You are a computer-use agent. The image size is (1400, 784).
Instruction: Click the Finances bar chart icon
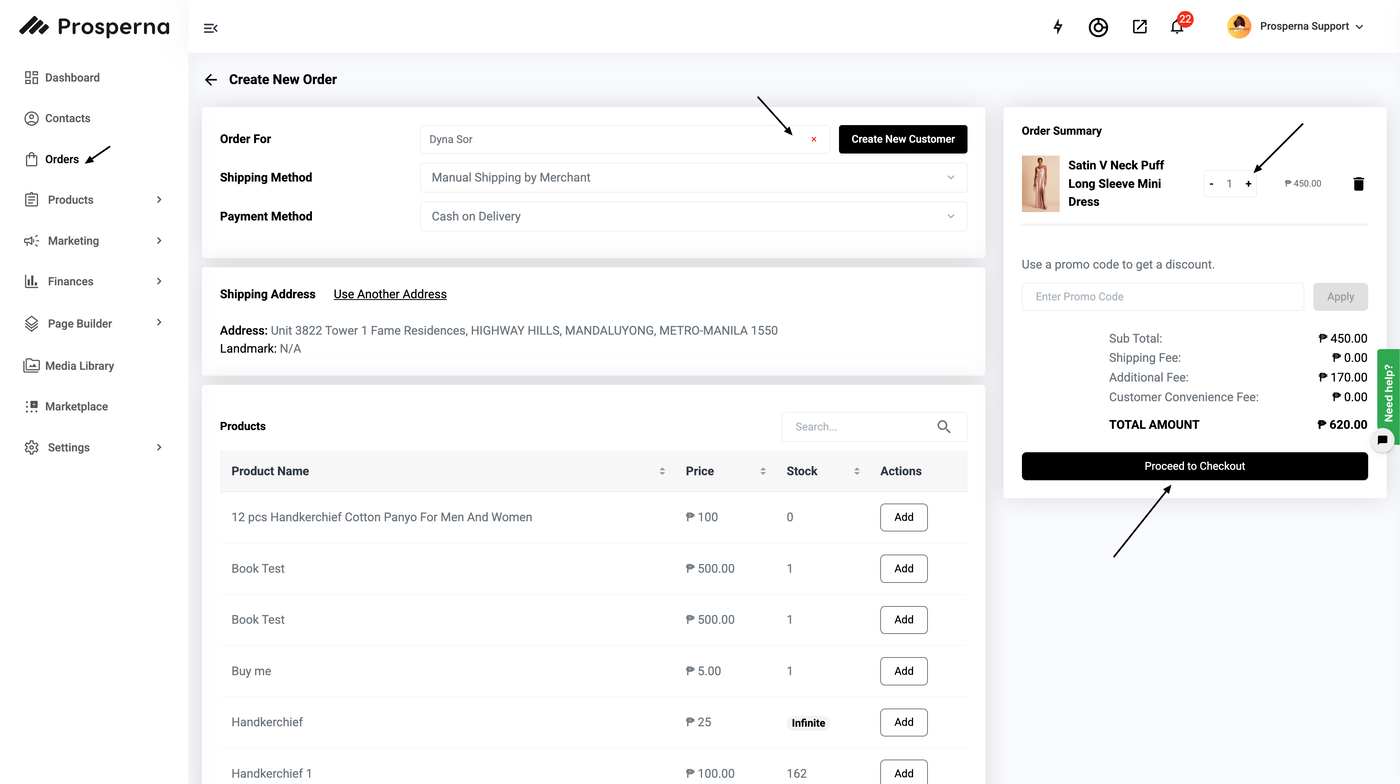click(31, 282)
